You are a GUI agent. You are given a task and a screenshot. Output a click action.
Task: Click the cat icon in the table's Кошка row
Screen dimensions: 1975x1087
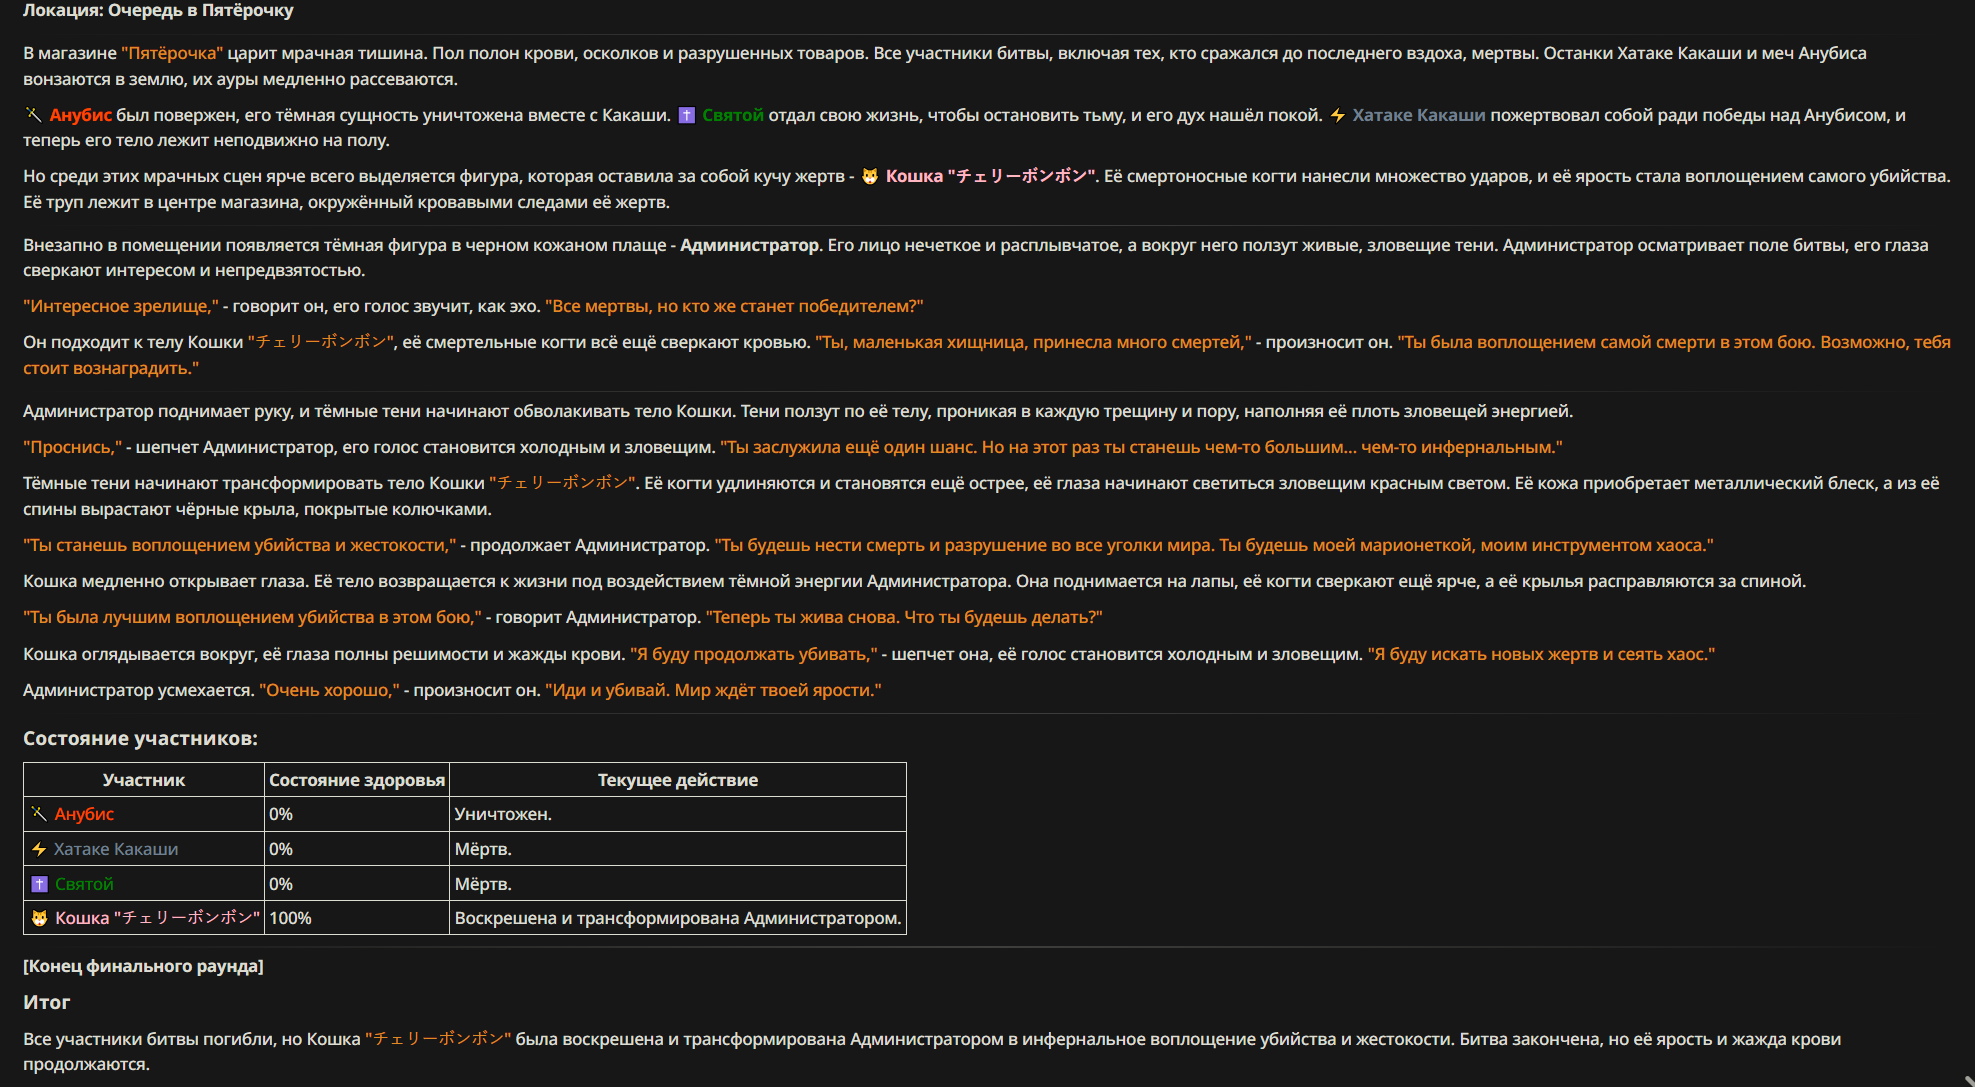click(39, 918)
